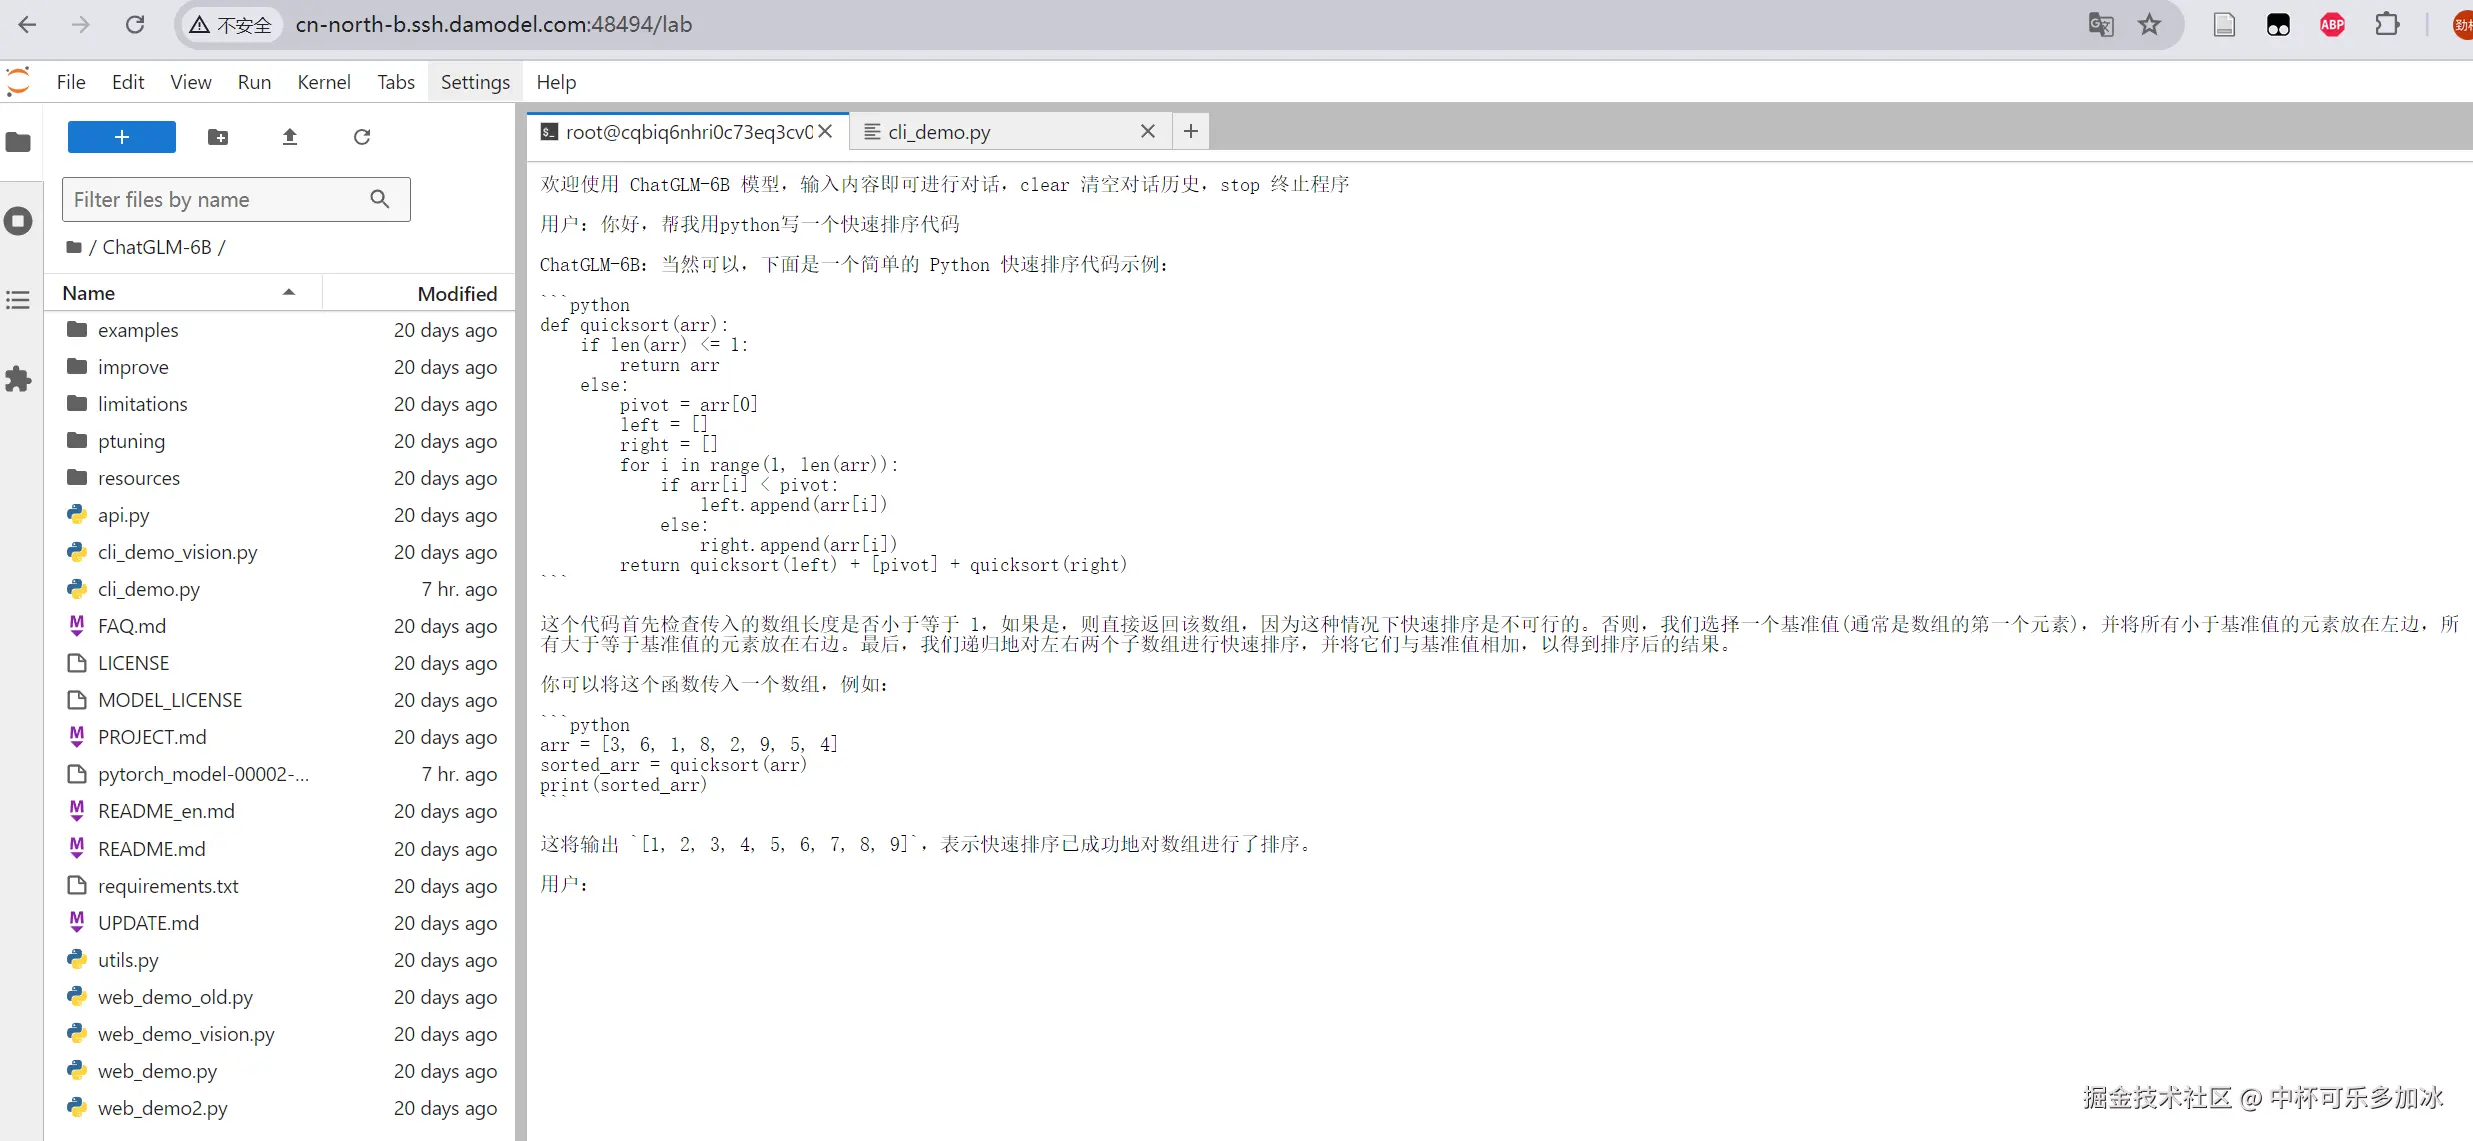Viewport: 2473px width, 1141px height.
Task: Switch to the cli_demo.py tab
Action: [x=938, y=132]
